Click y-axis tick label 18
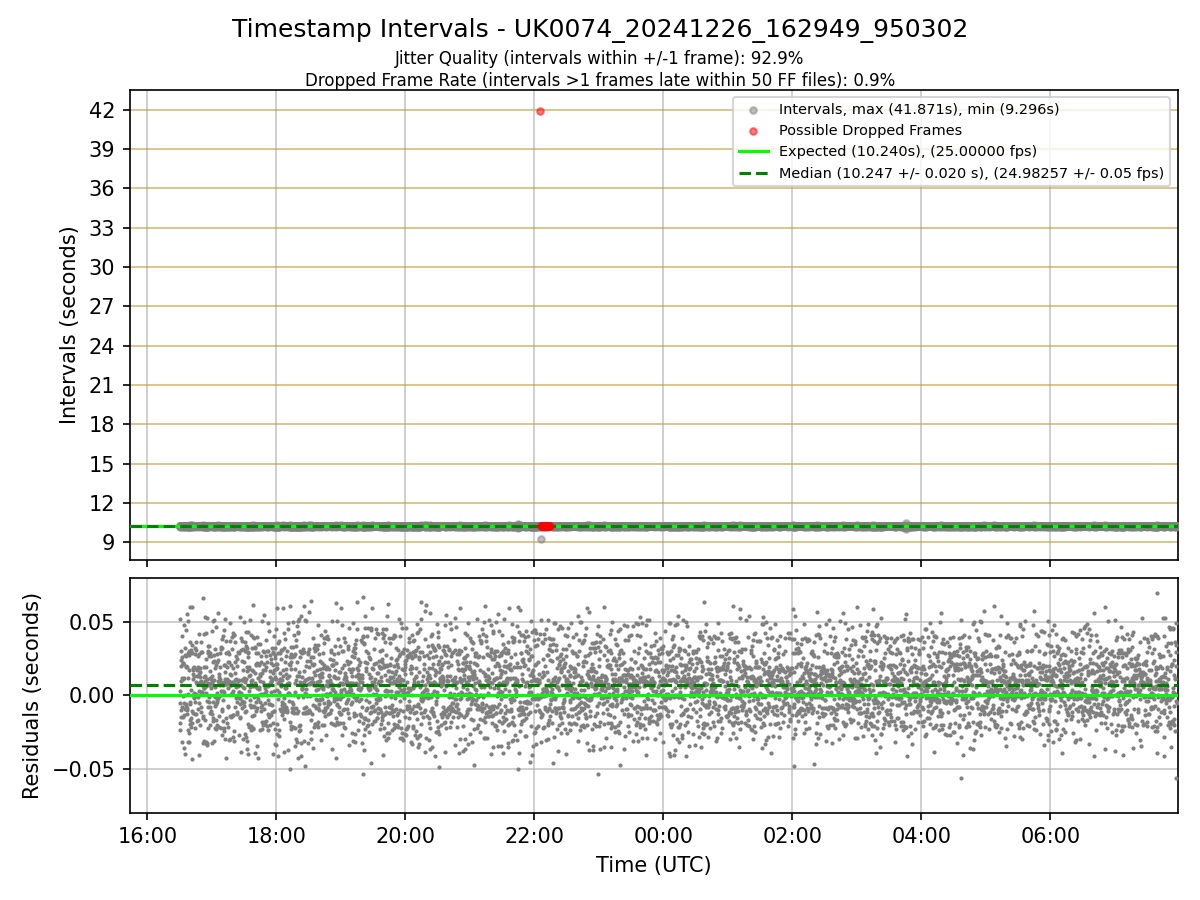 [x=102, y=424]
